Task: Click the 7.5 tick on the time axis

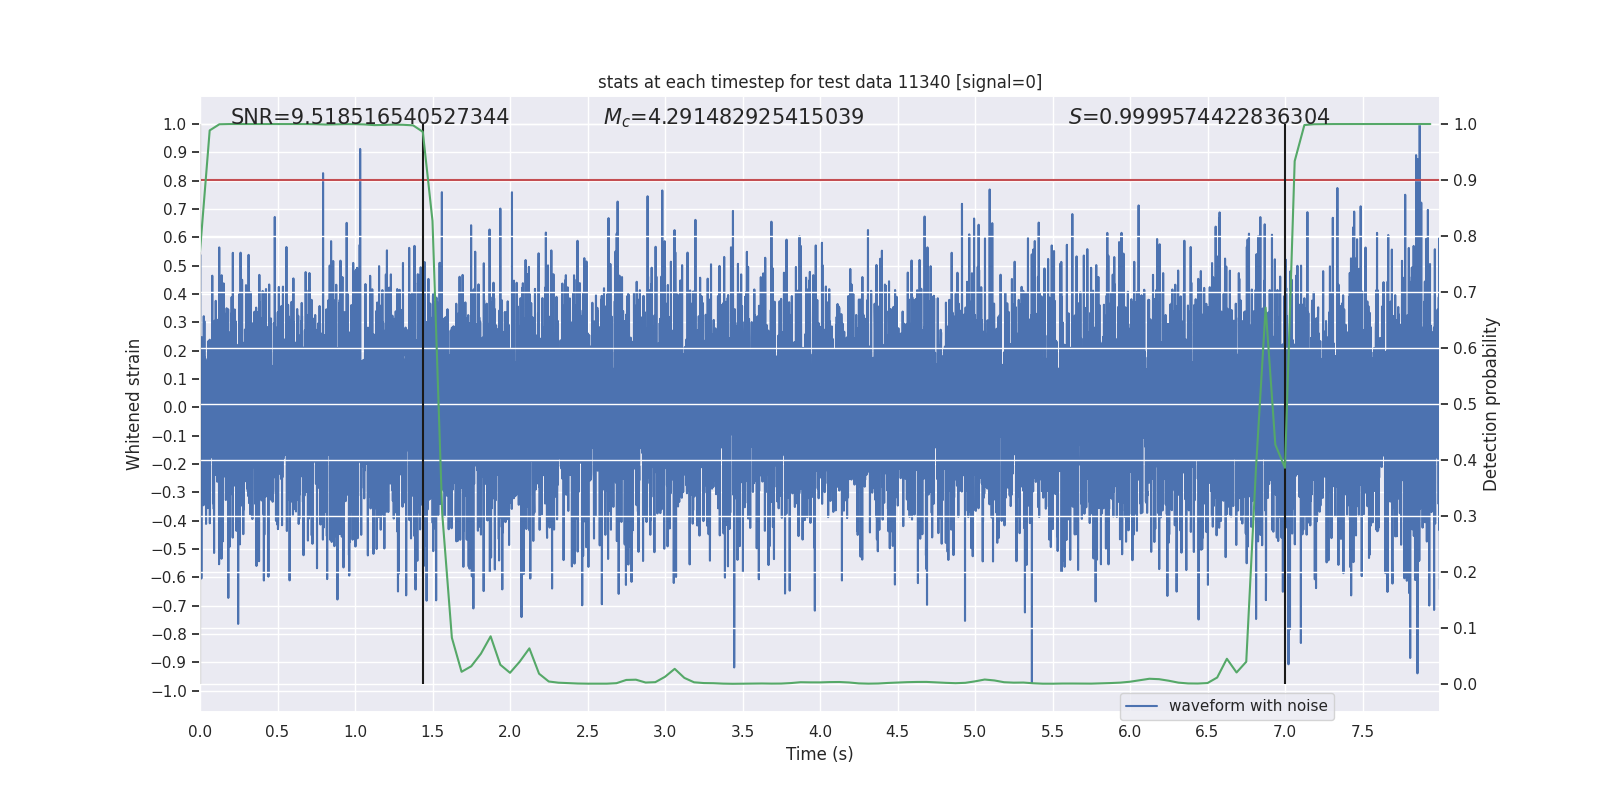Action: [1362, 732]
